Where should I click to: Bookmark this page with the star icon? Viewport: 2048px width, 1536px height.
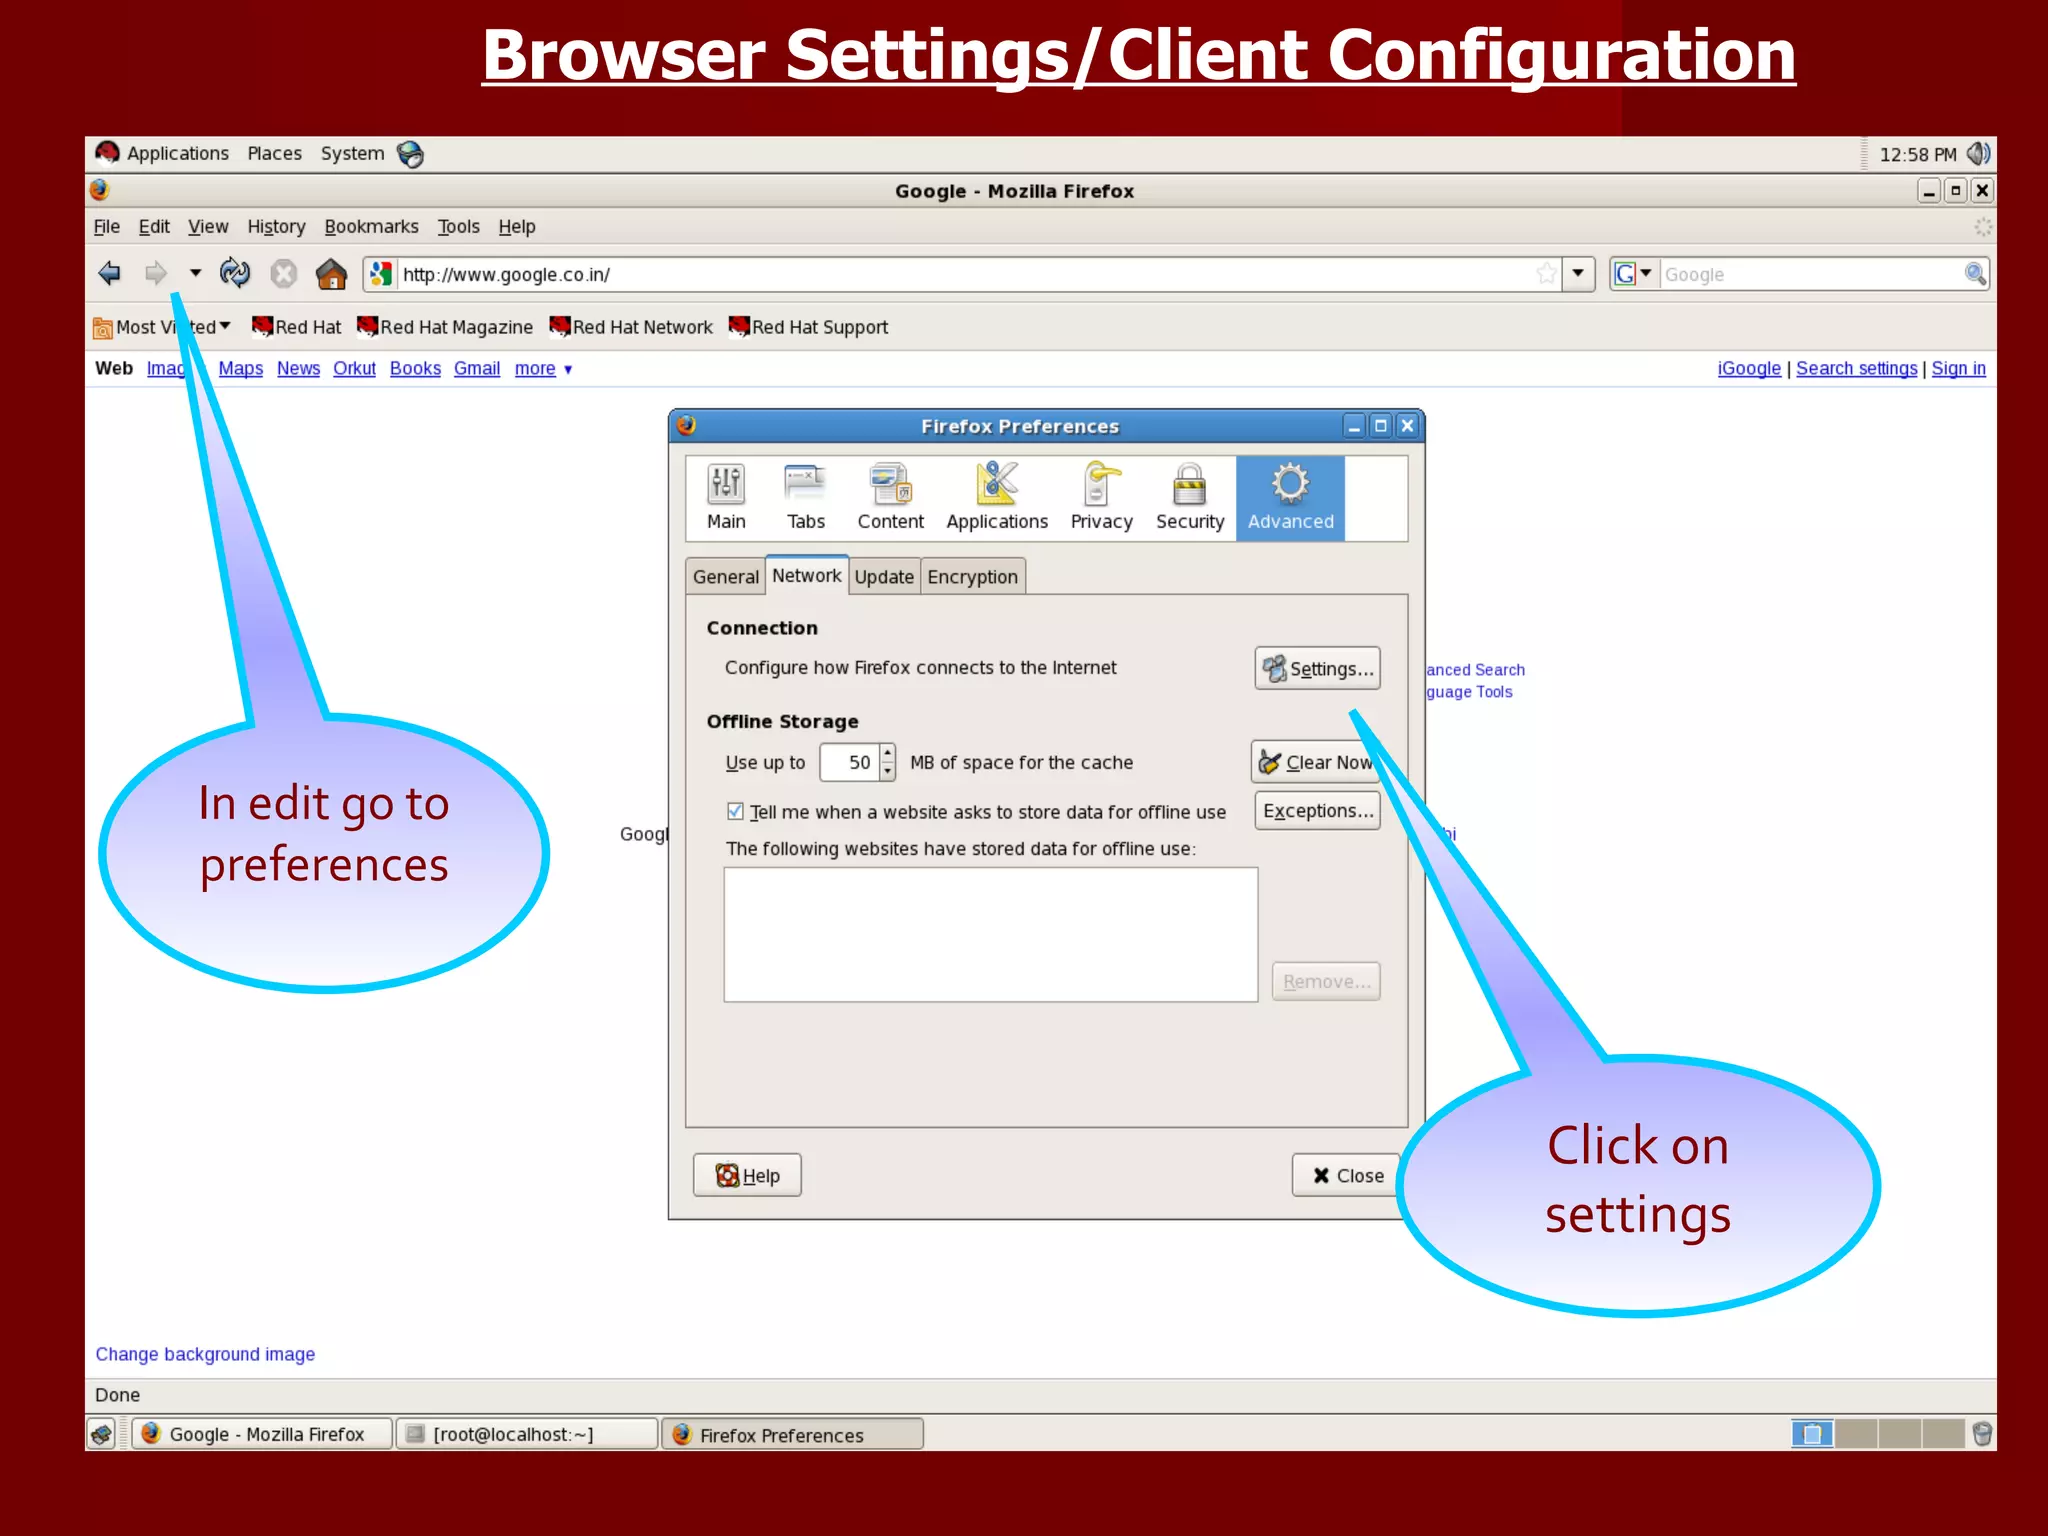(1546, 273)
